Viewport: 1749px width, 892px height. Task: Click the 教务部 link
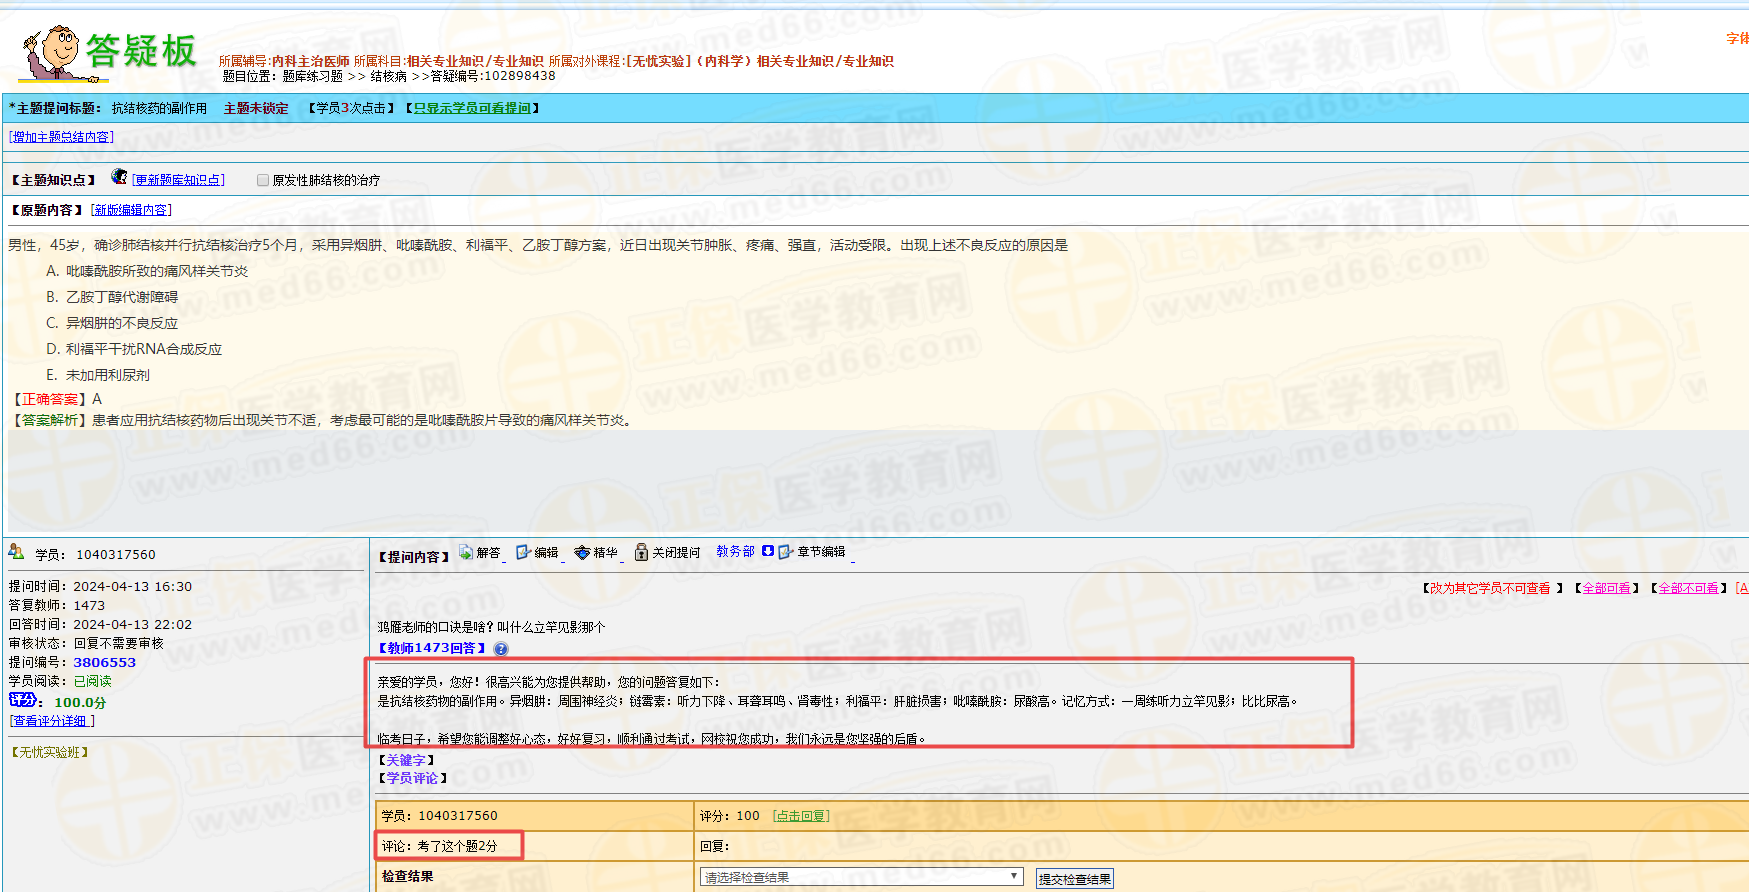pos(735,552)
